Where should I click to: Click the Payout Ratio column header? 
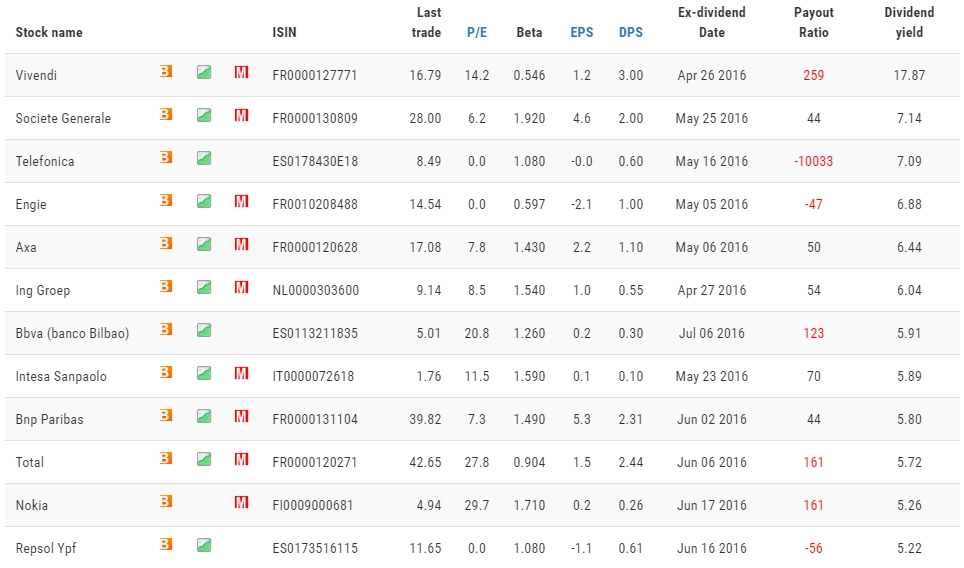click(814, 23)
